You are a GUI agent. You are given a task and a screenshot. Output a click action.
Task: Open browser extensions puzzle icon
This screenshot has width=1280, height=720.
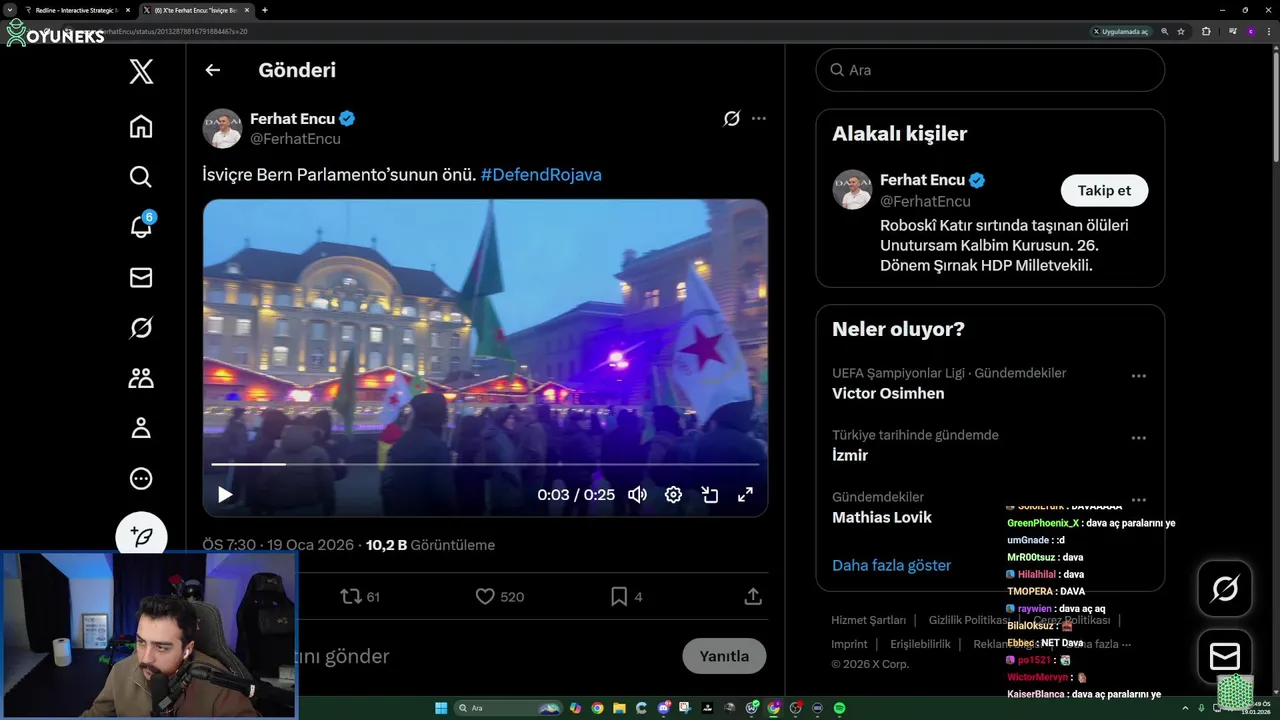tap(1206, 32)
